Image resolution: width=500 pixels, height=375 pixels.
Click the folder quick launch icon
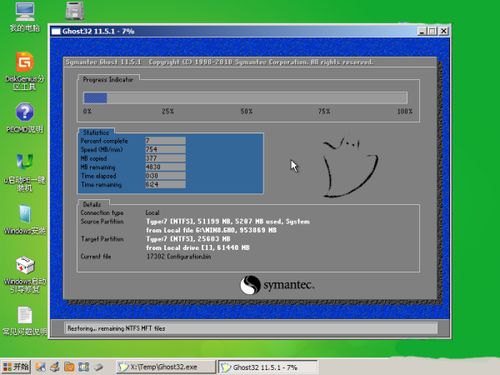click(x=69, y=367)
